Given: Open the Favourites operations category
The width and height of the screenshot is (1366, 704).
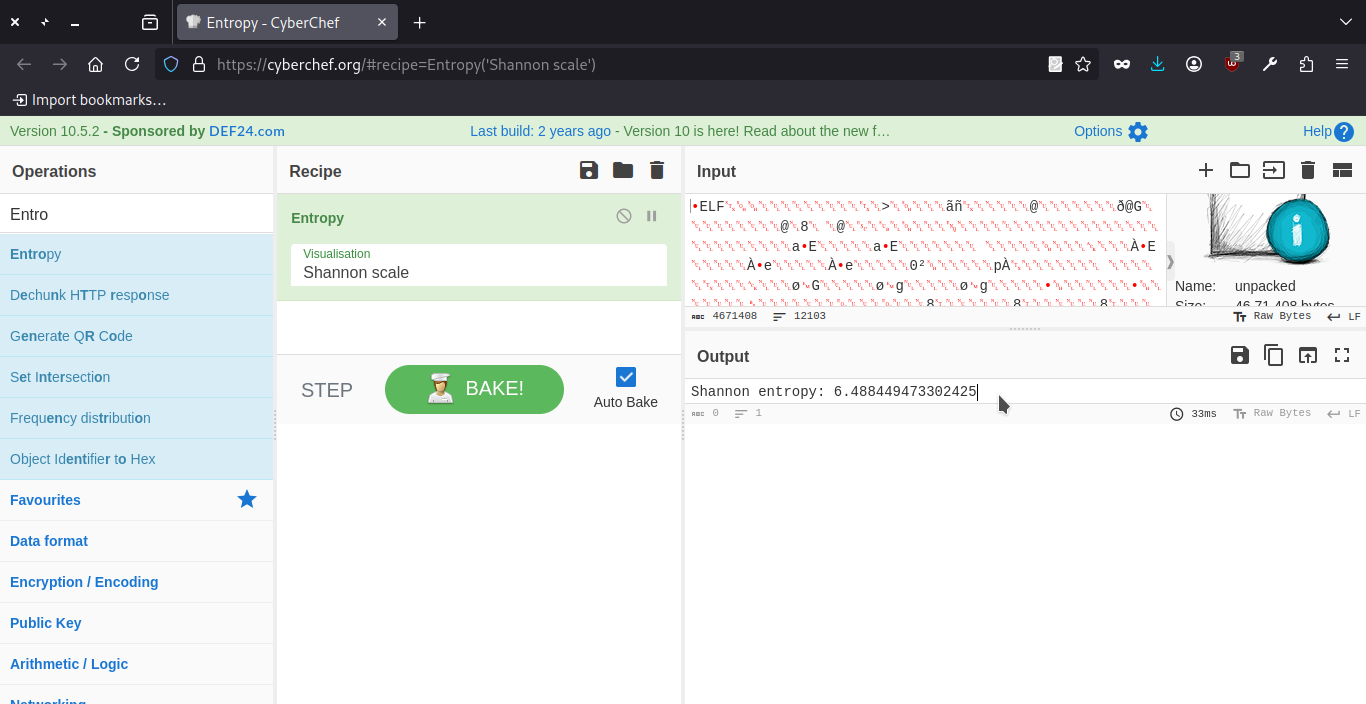Looking at the screenshot, I should click(x=46, y=500).
